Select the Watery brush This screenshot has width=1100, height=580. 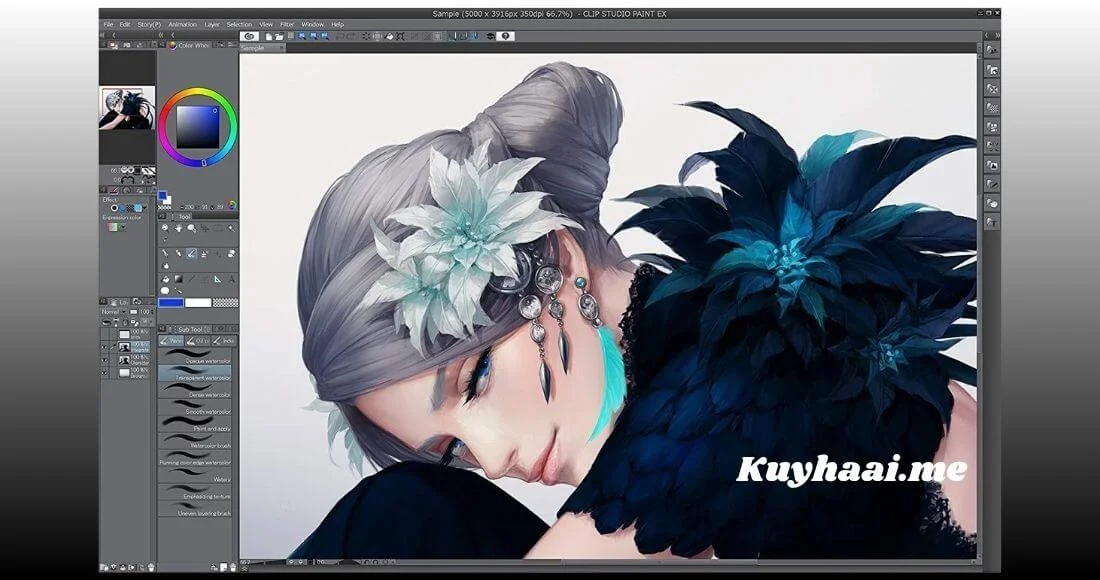[194, 475]
